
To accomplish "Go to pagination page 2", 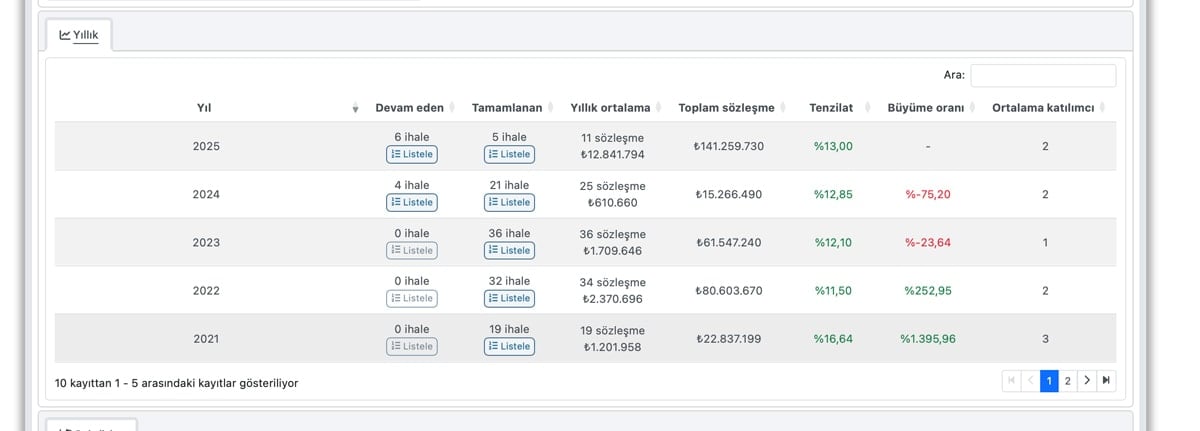I will (1068, 381).
